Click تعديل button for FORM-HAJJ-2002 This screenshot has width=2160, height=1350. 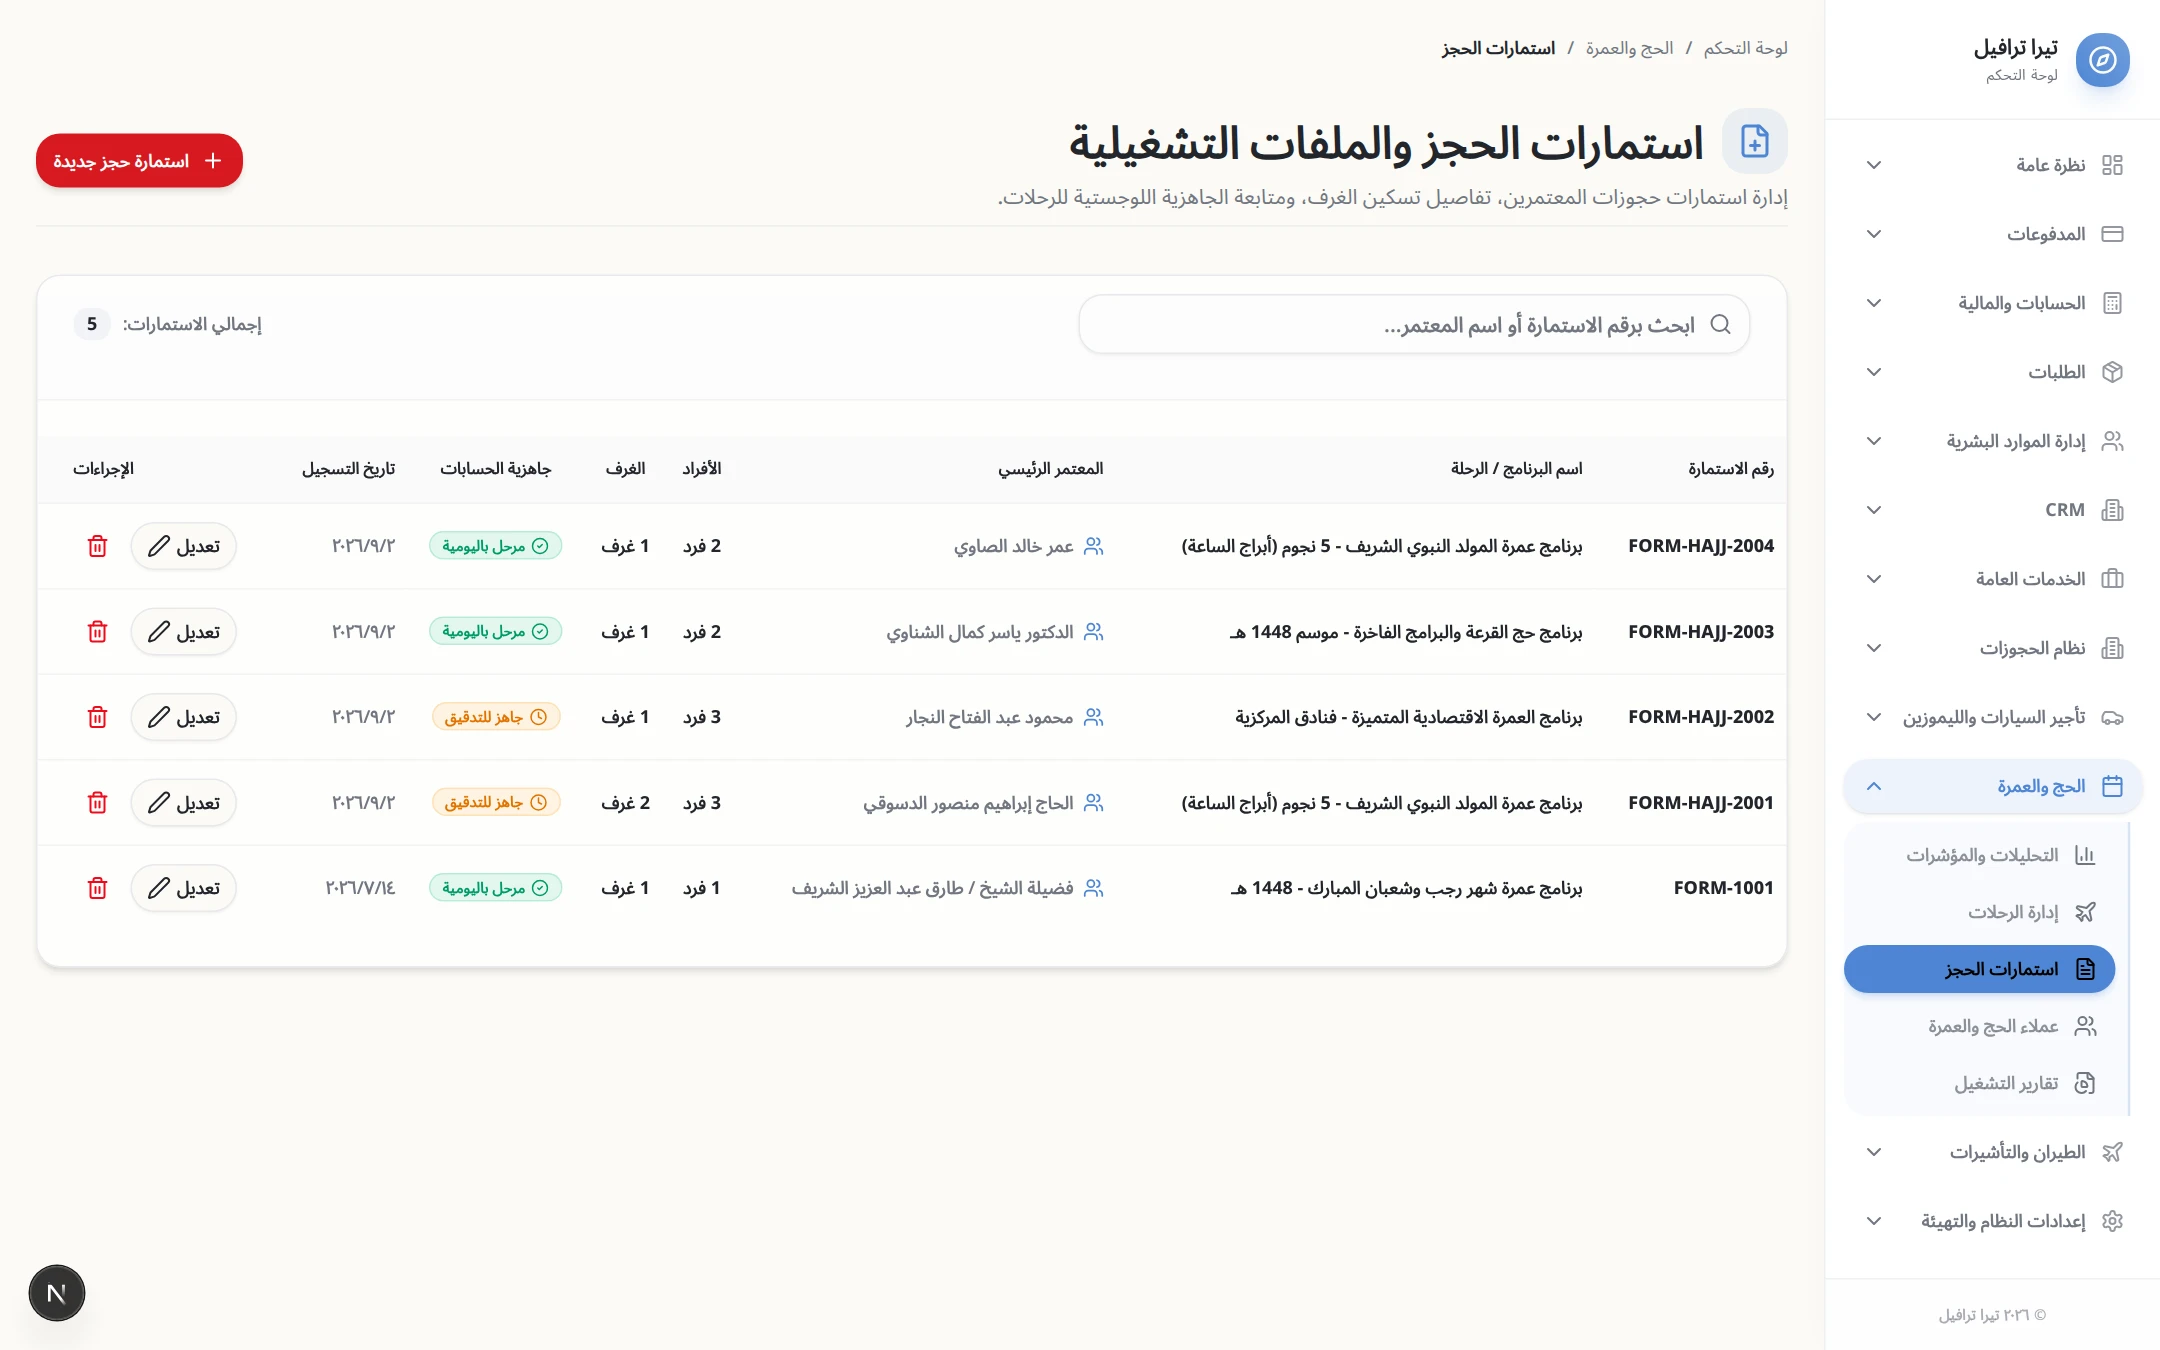(x=183, y=717)
